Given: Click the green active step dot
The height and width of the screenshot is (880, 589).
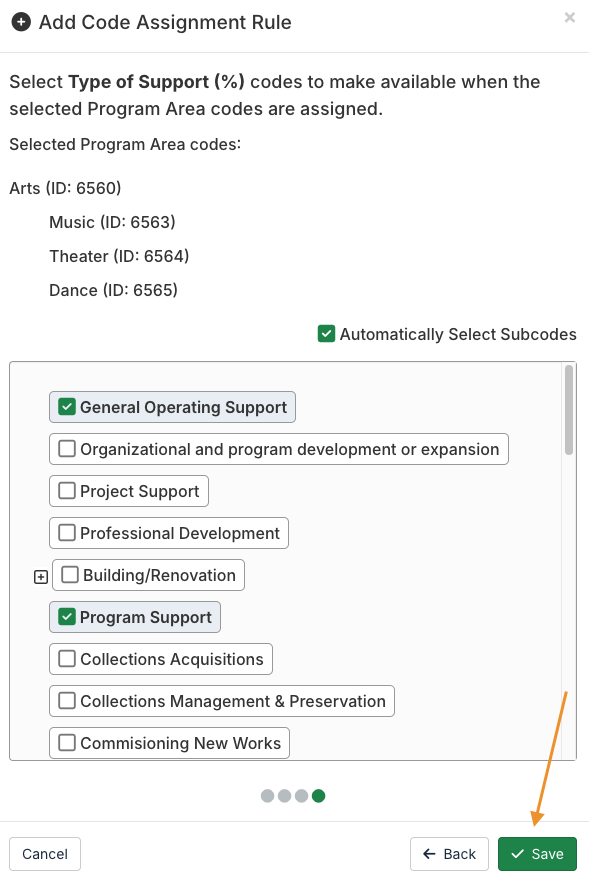Looking at the screenshot, I should (x=318, y=796).
